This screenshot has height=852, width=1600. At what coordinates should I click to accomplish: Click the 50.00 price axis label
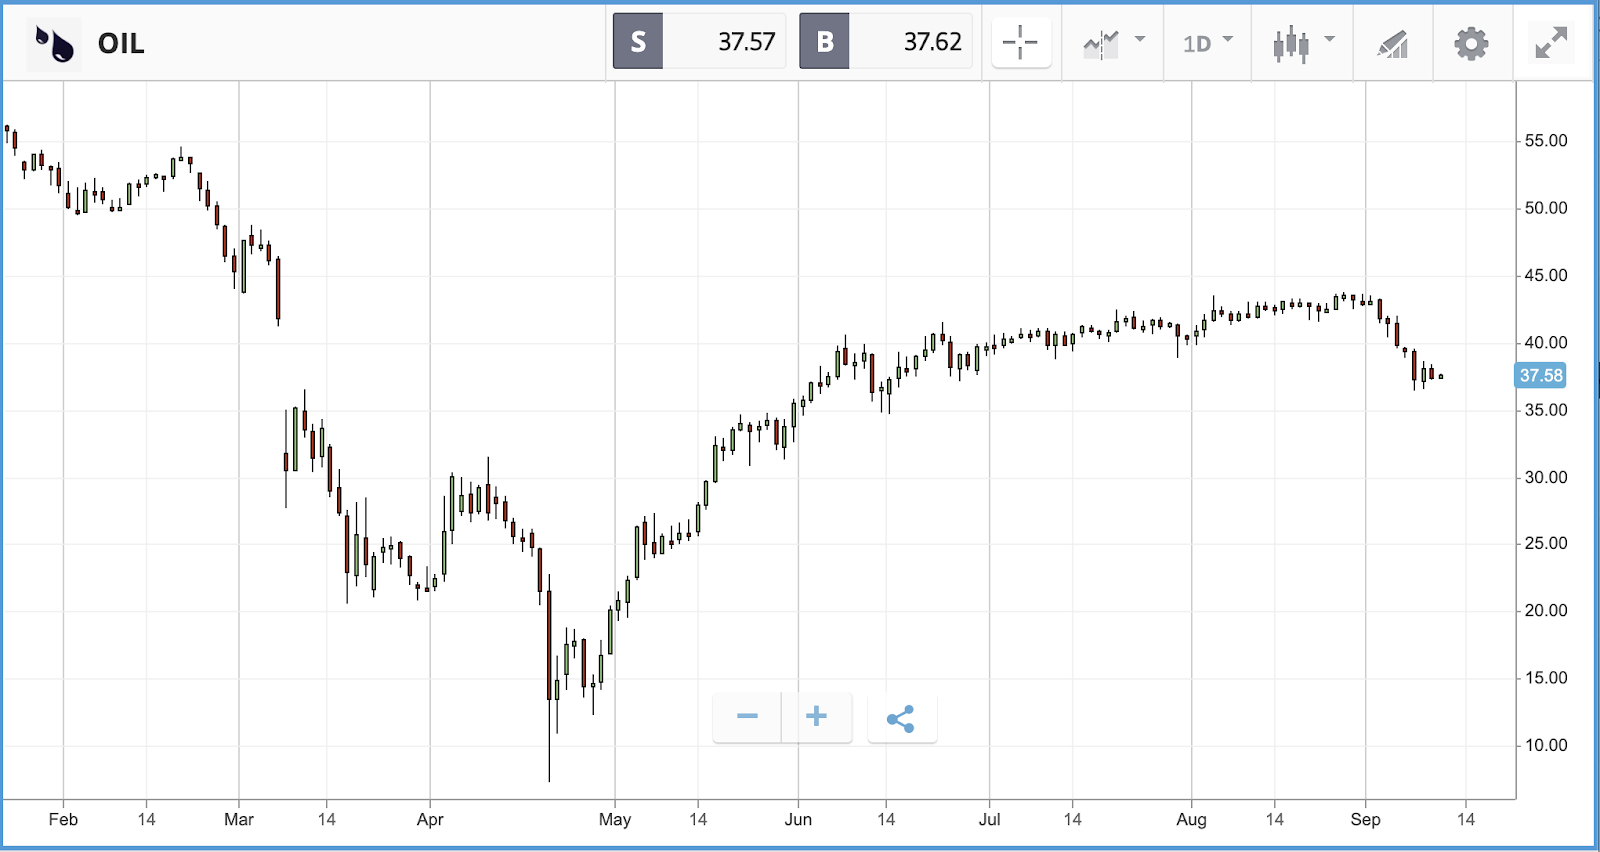tap(1546, 208)
